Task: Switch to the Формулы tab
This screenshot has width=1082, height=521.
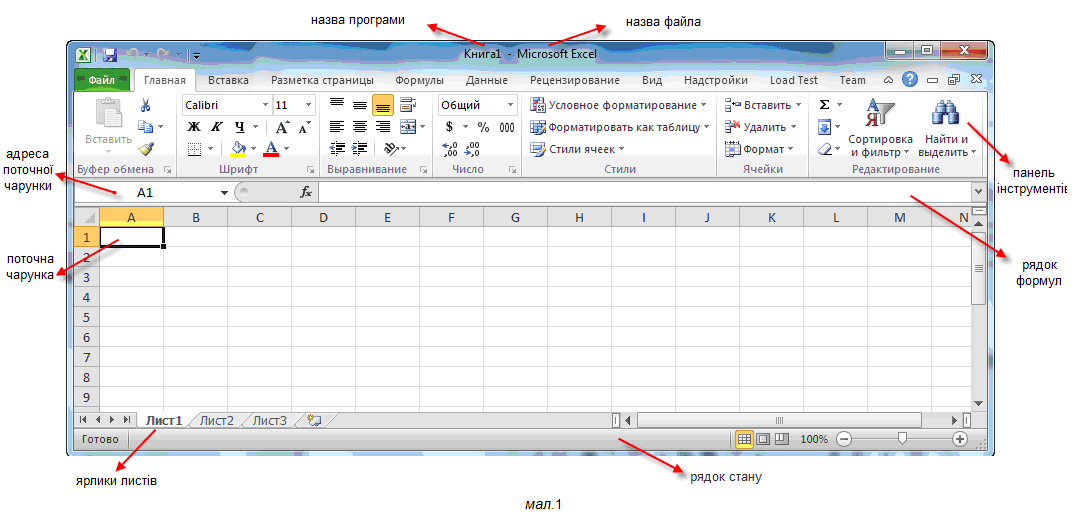Action: pos(420,80)
